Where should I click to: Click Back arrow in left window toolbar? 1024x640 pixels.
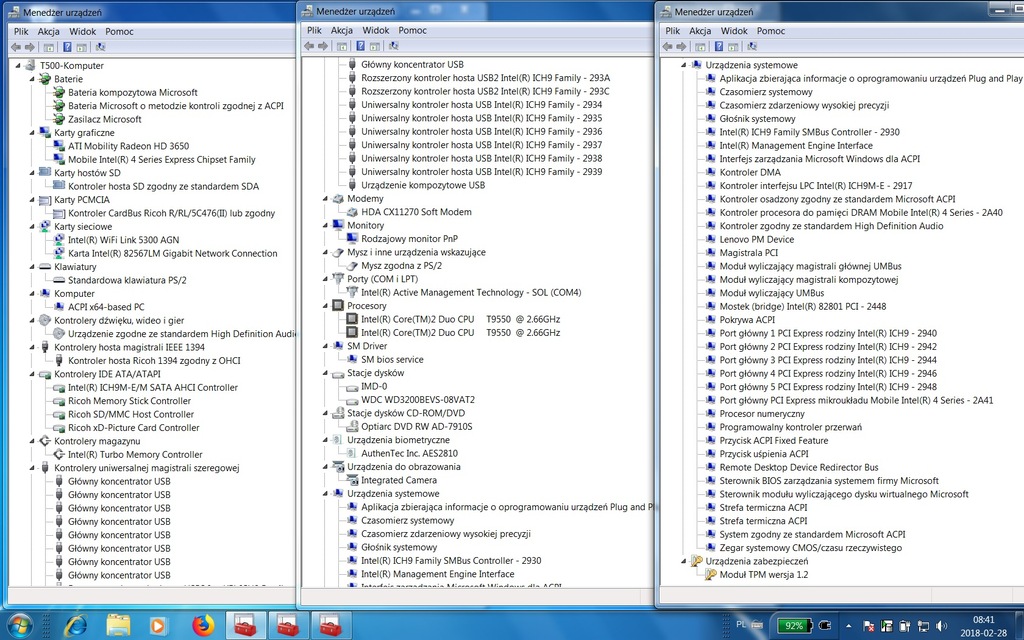(x=16, y=47)
